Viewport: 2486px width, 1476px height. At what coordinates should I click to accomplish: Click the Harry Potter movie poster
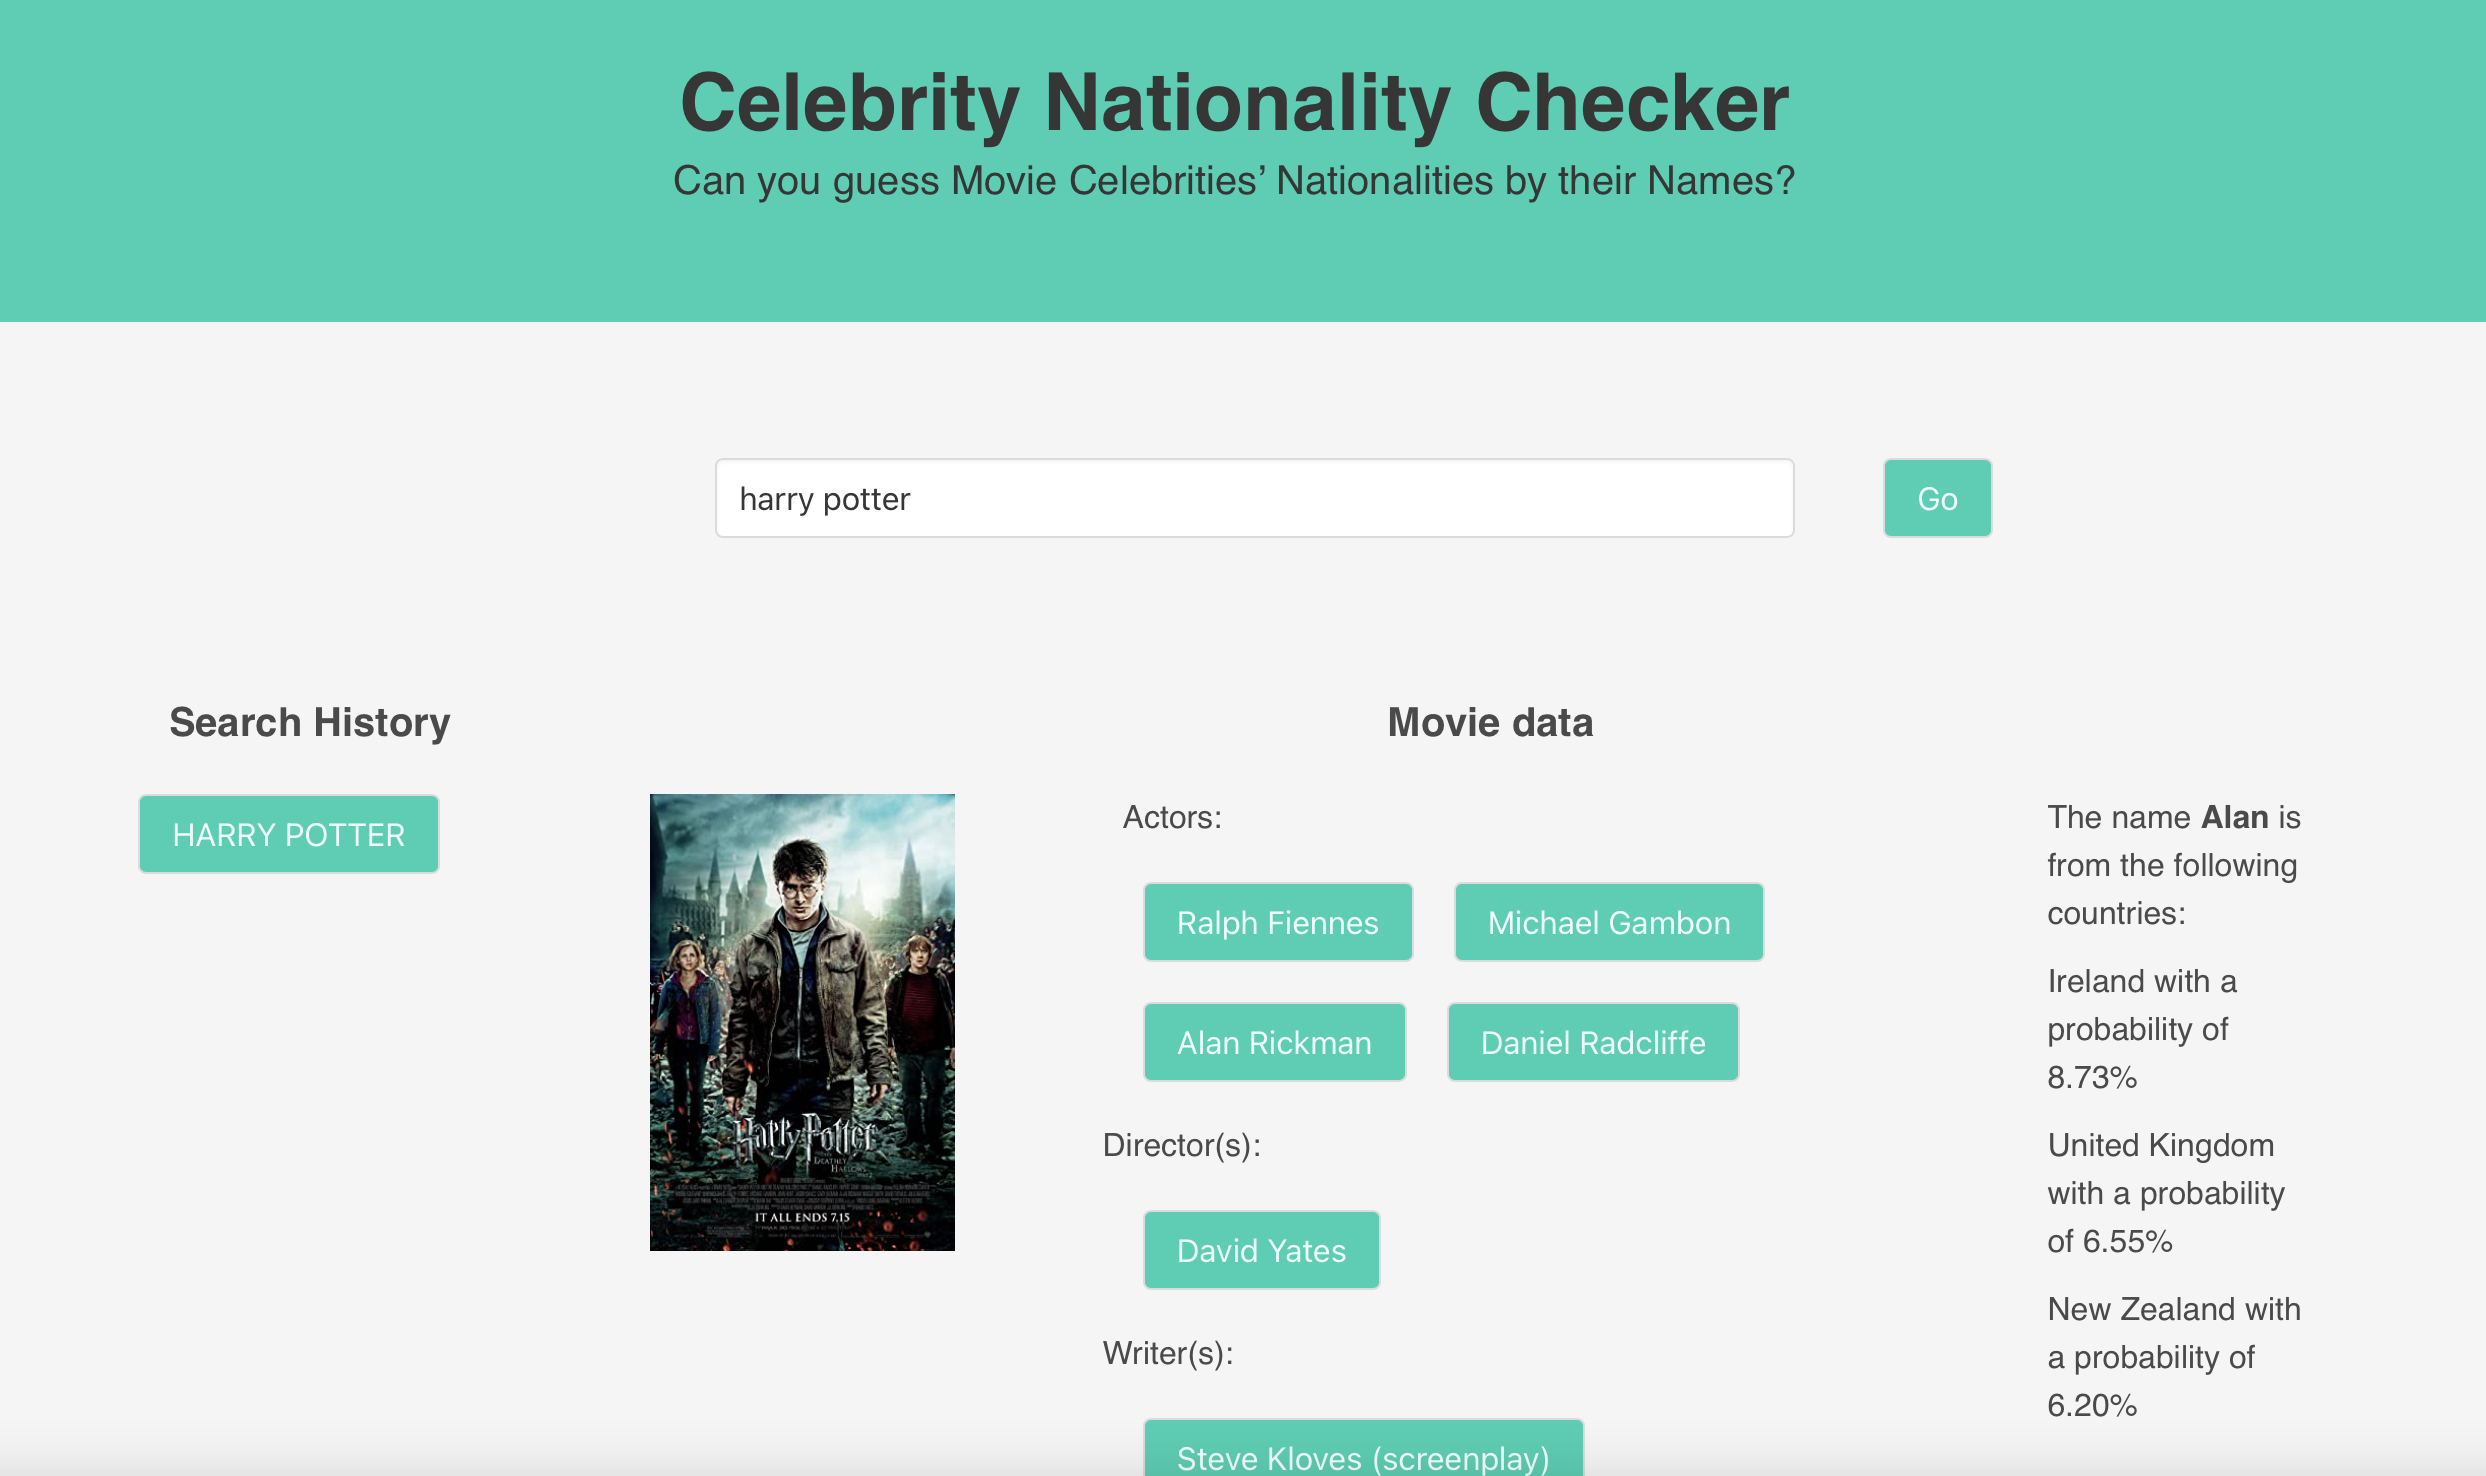802,1022
